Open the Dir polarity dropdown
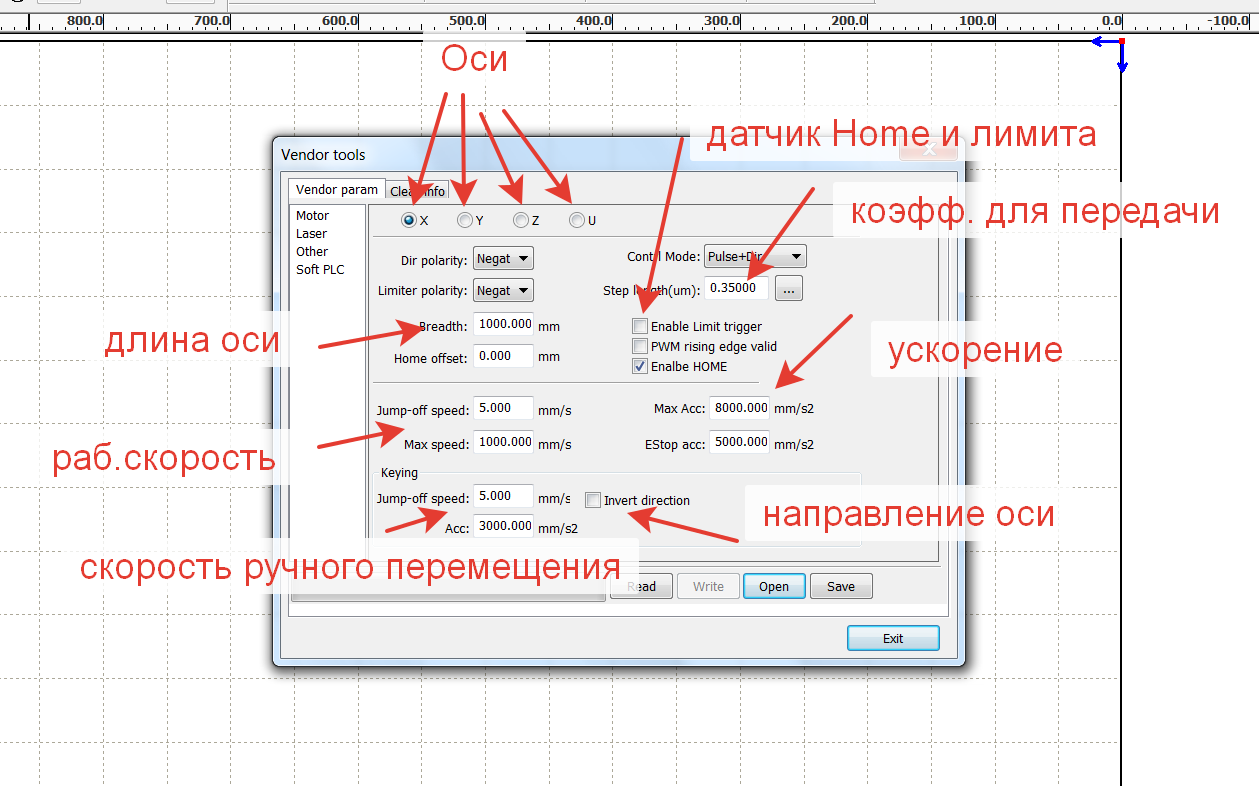Viewport: 1259px width, 786px height. (x=503, y=258)
